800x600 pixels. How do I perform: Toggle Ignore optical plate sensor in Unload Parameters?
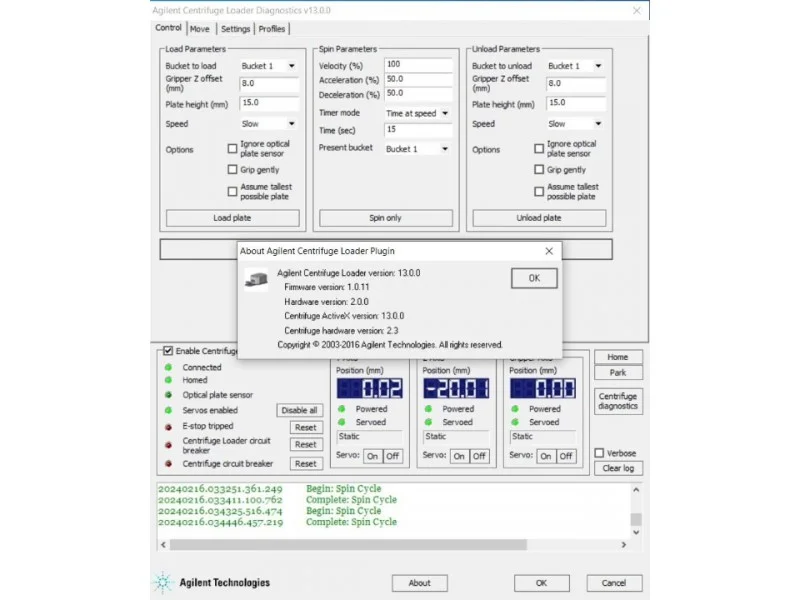tap(539, 148)
